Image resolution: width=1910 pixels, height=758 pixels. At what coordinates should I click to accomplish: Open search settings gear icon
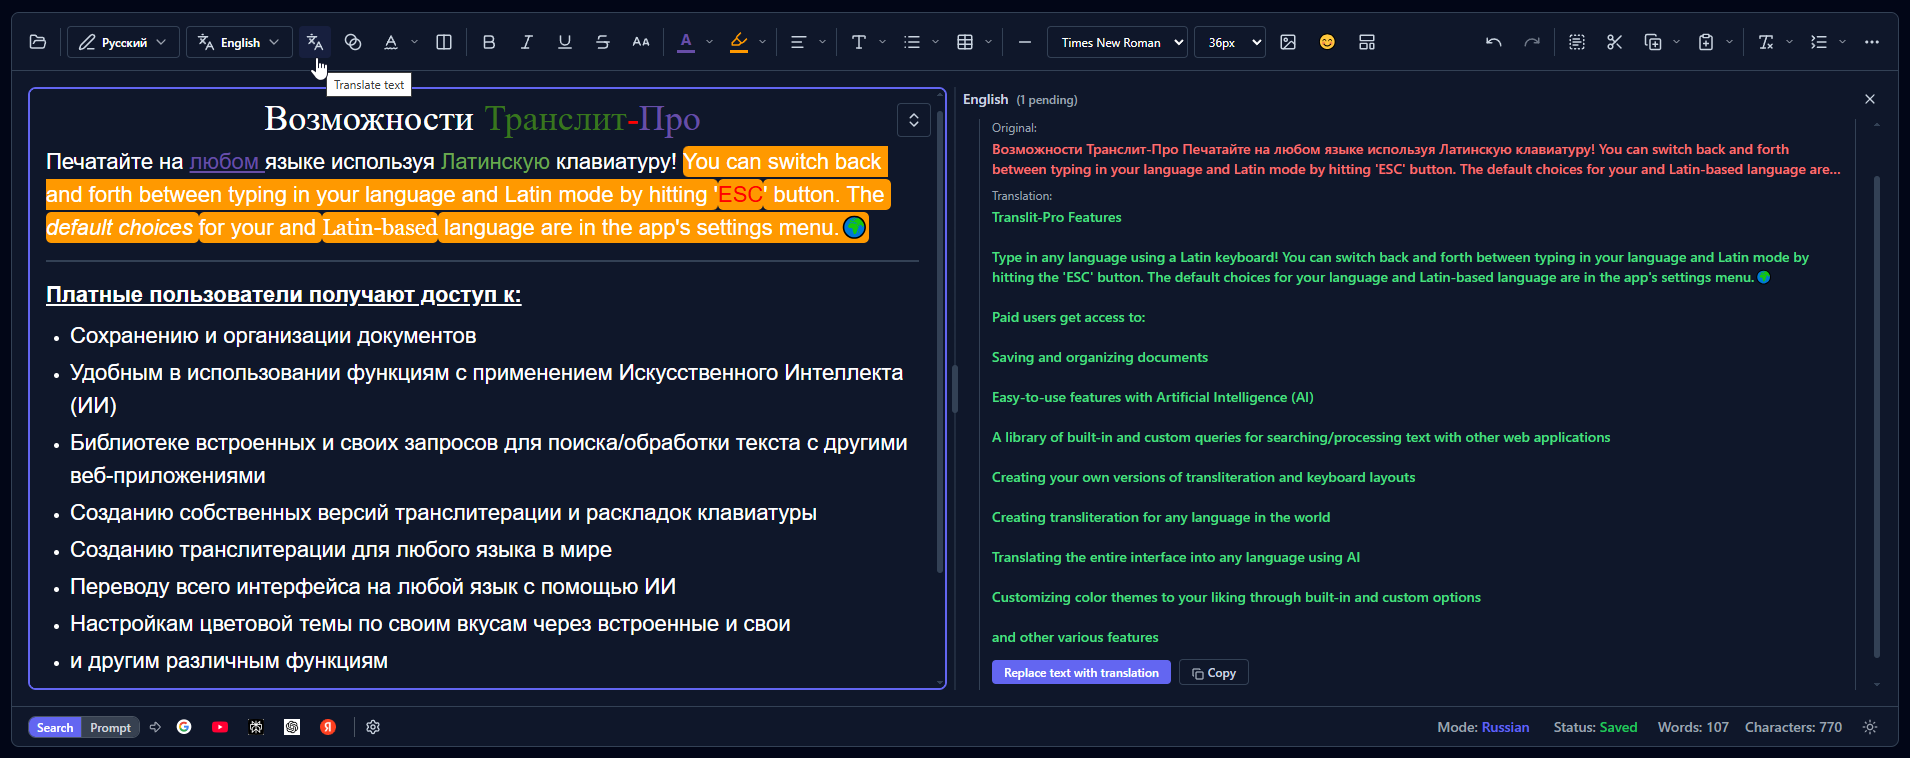[x=373, y=727]
